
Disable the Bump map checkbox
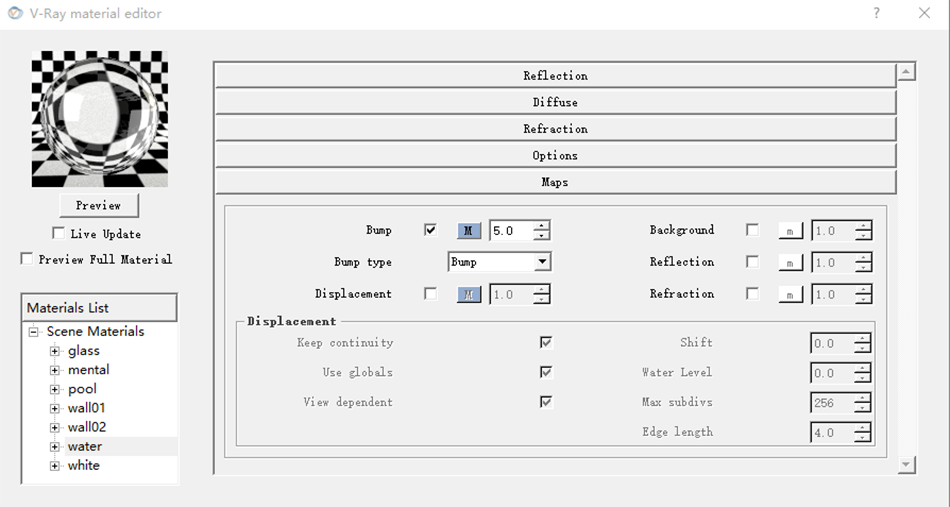click(x=430, y=230)
